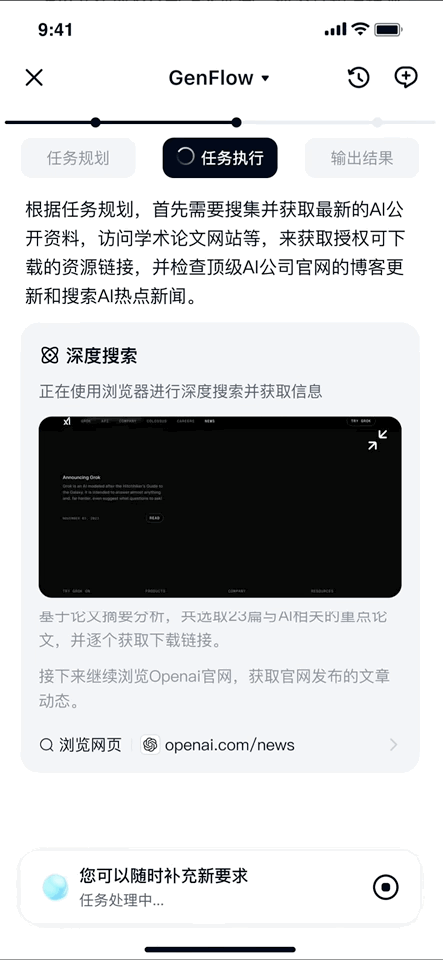The width and height of the screenshot is (443, 960).
Task: Tap the battery indicator in status bar
Action: (388, 29)
